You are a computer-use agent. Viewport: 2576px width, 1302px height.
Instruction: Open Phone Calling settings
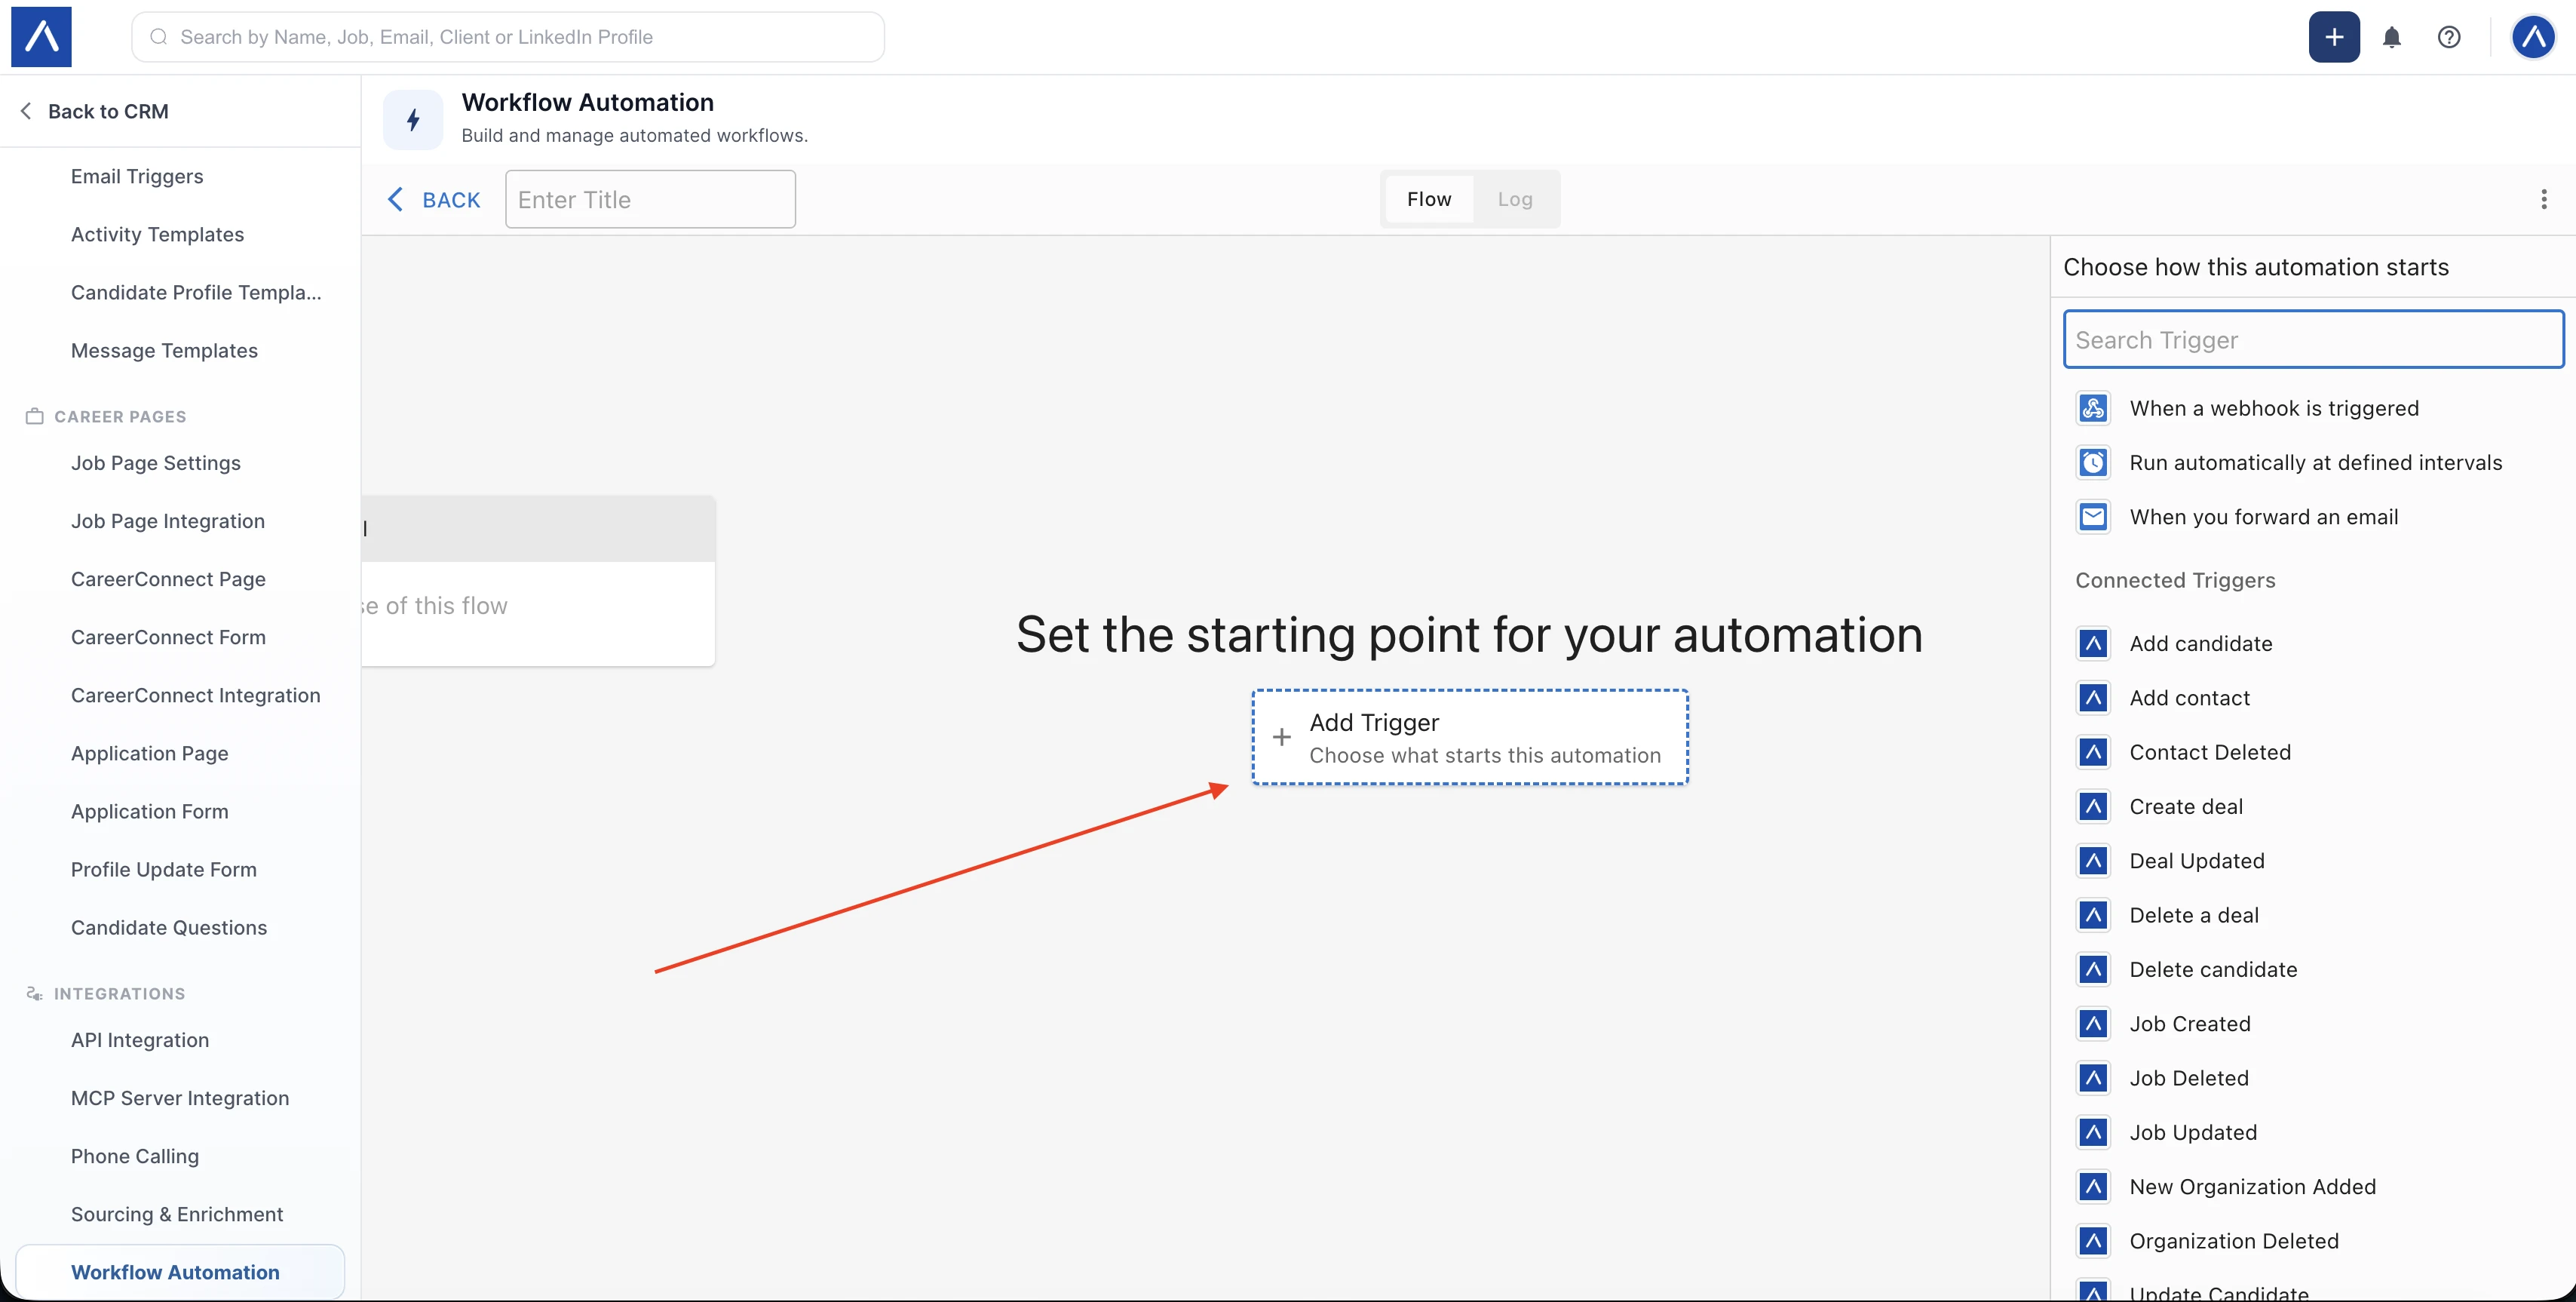point(134,1156)
